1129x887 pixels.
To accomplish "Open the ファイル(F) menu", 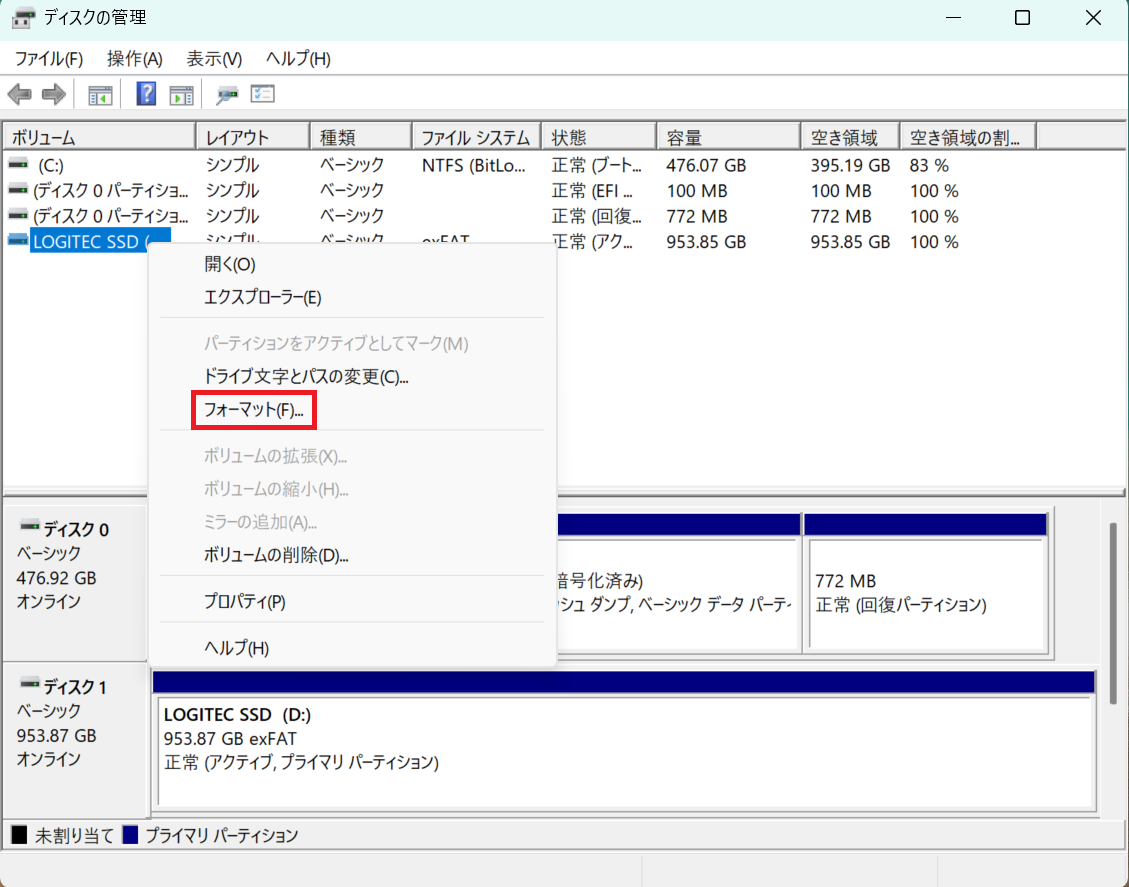I will pos(48,59).
